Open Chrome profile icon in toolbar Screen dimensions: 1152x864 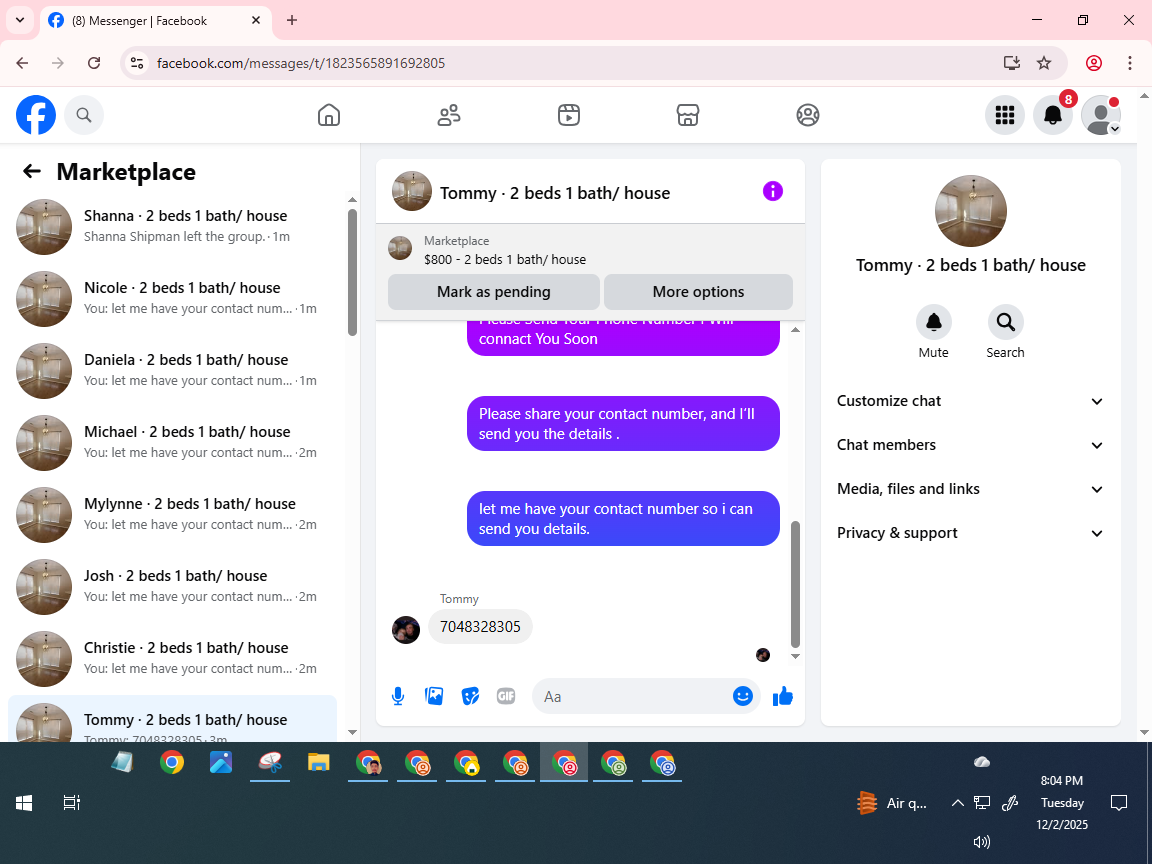(1094, 63)
